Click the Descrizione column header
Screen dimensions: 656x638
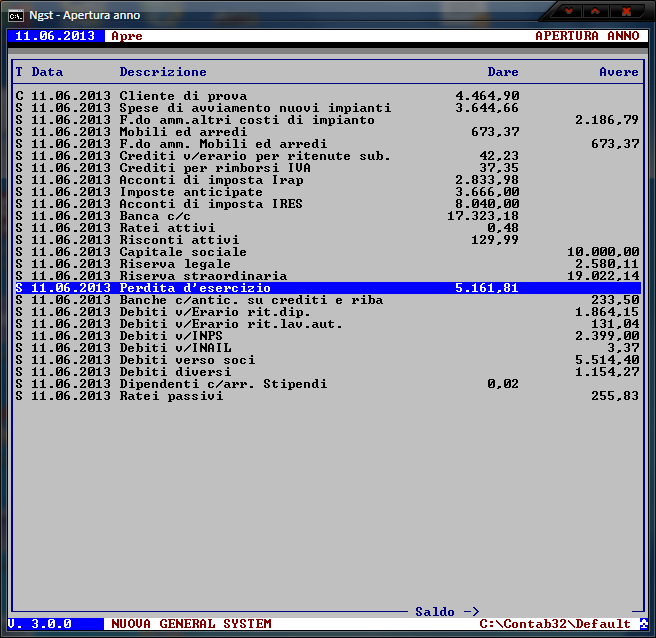coord(163,72)
